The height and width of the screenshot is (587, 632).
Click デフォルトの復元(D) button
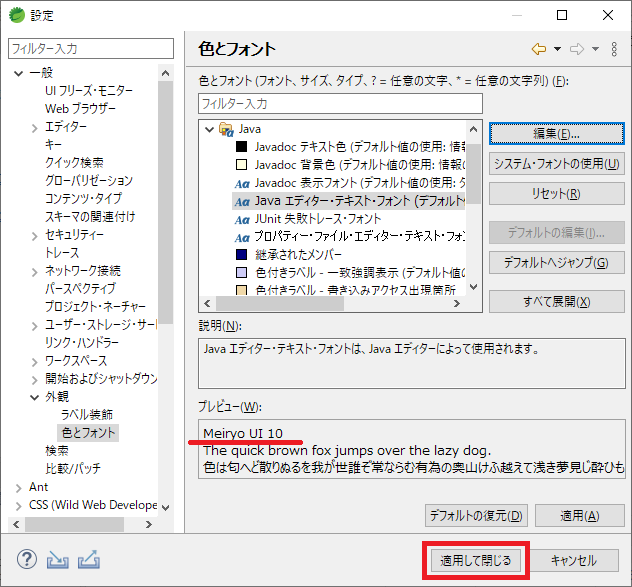[476, 515]
